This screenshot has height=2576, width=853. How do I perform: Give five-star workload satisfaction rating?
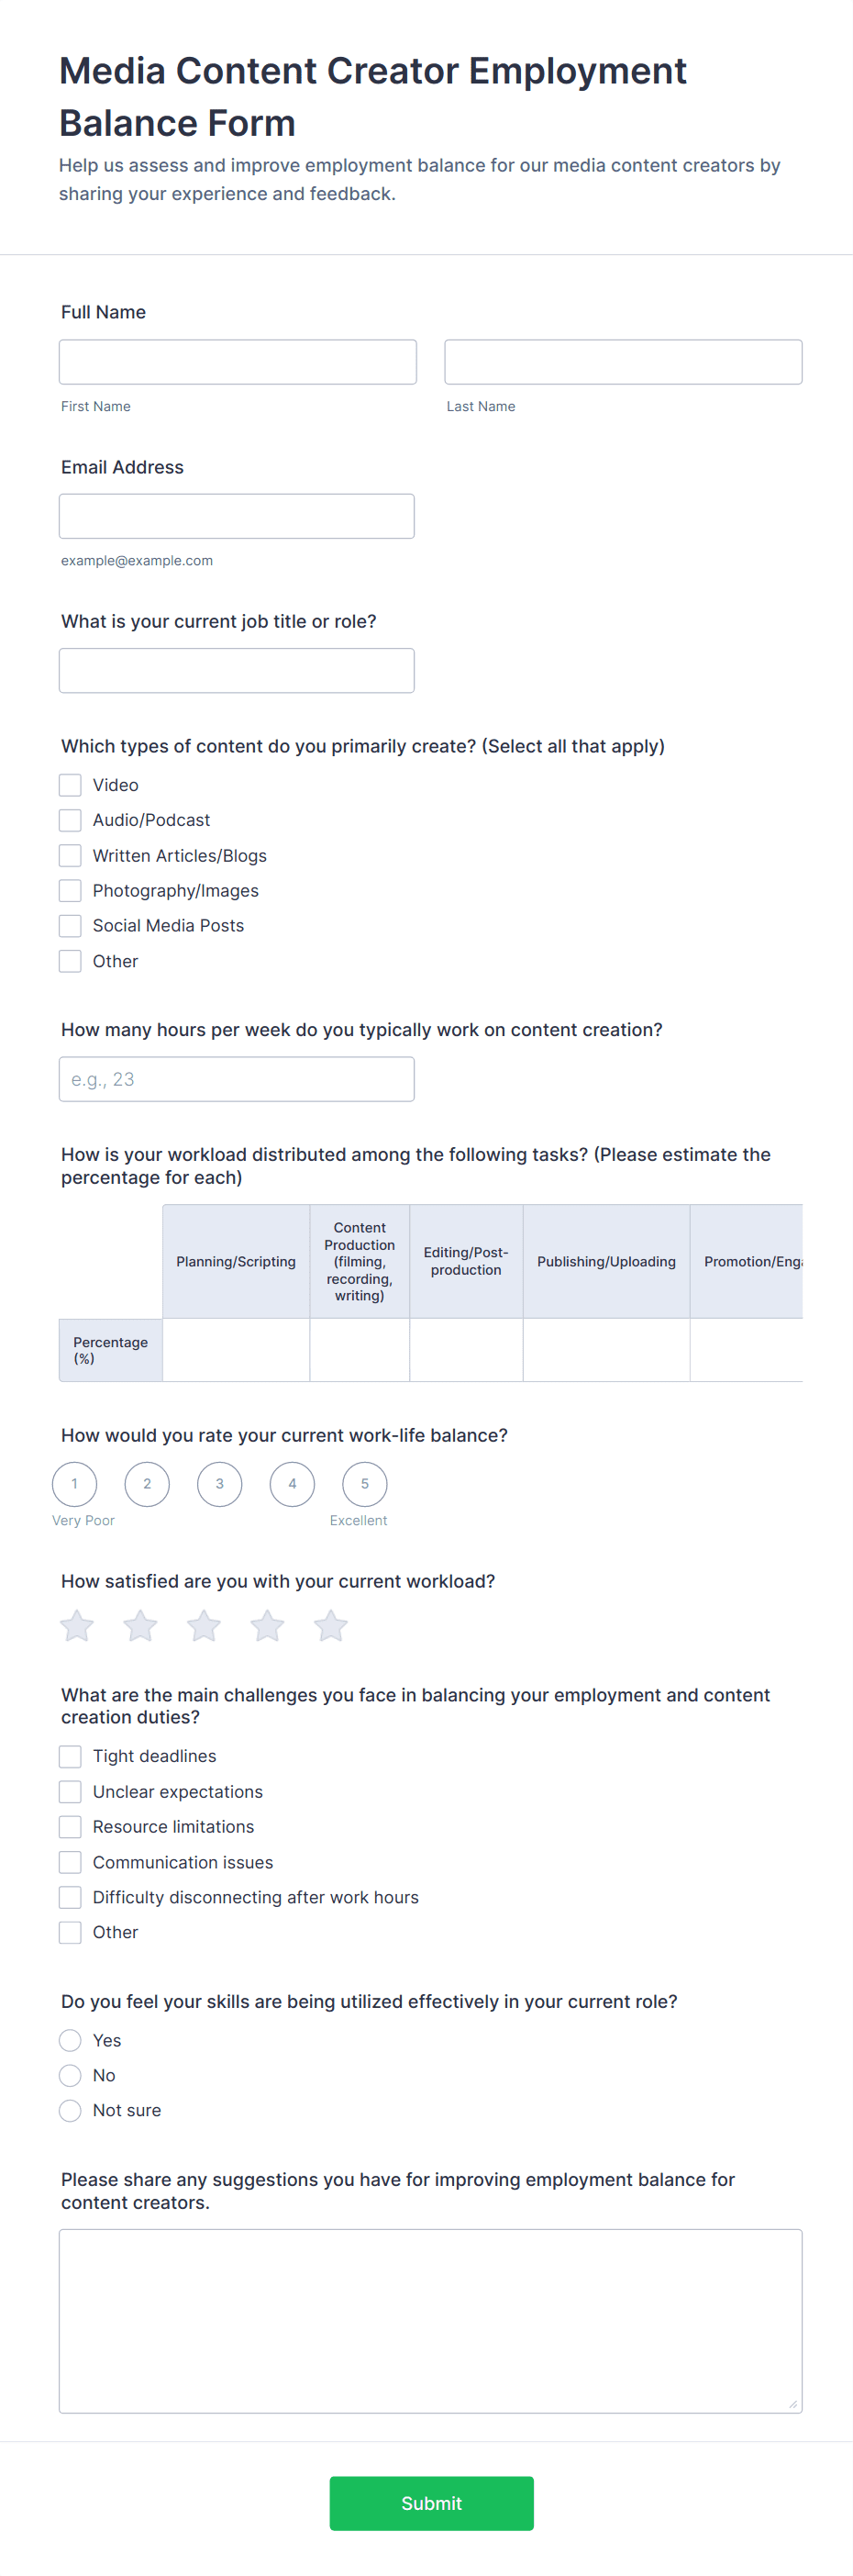pyautogui.click(x=331, y=1626)
